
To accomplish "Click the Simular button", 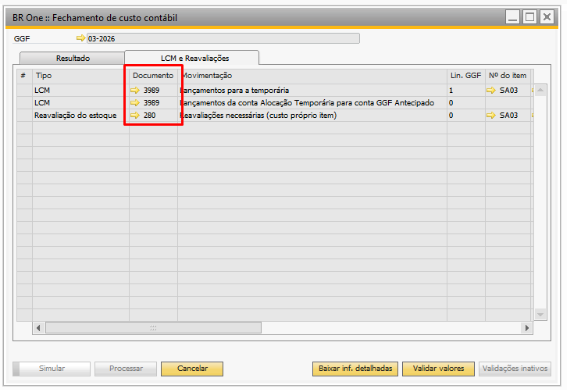I will [52, 368].
